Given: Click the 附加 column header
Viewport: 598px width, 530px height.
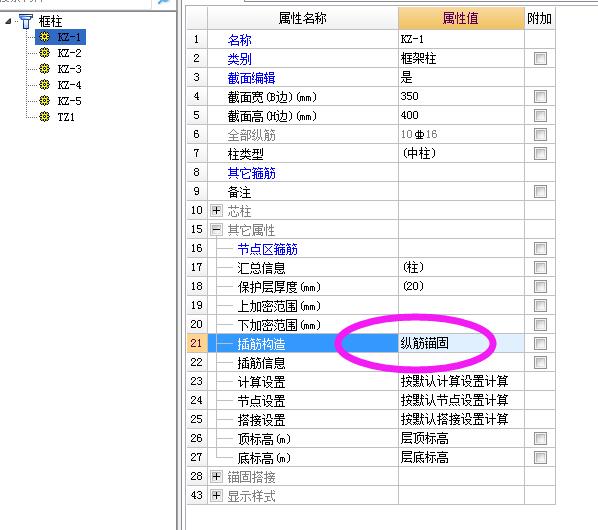Looking at the screenshot, I should coord(540,18).
